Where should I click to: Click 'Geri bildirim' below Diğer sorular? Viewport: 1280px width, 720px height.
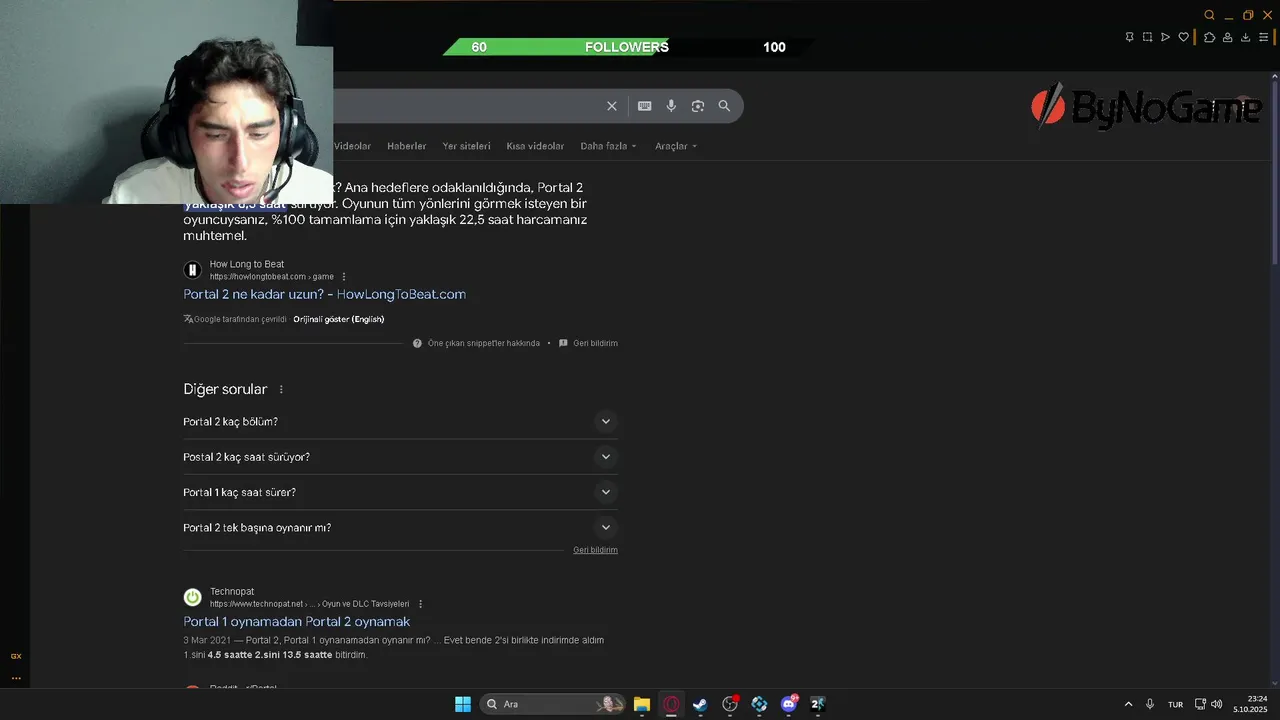click(x=595, y=550)
